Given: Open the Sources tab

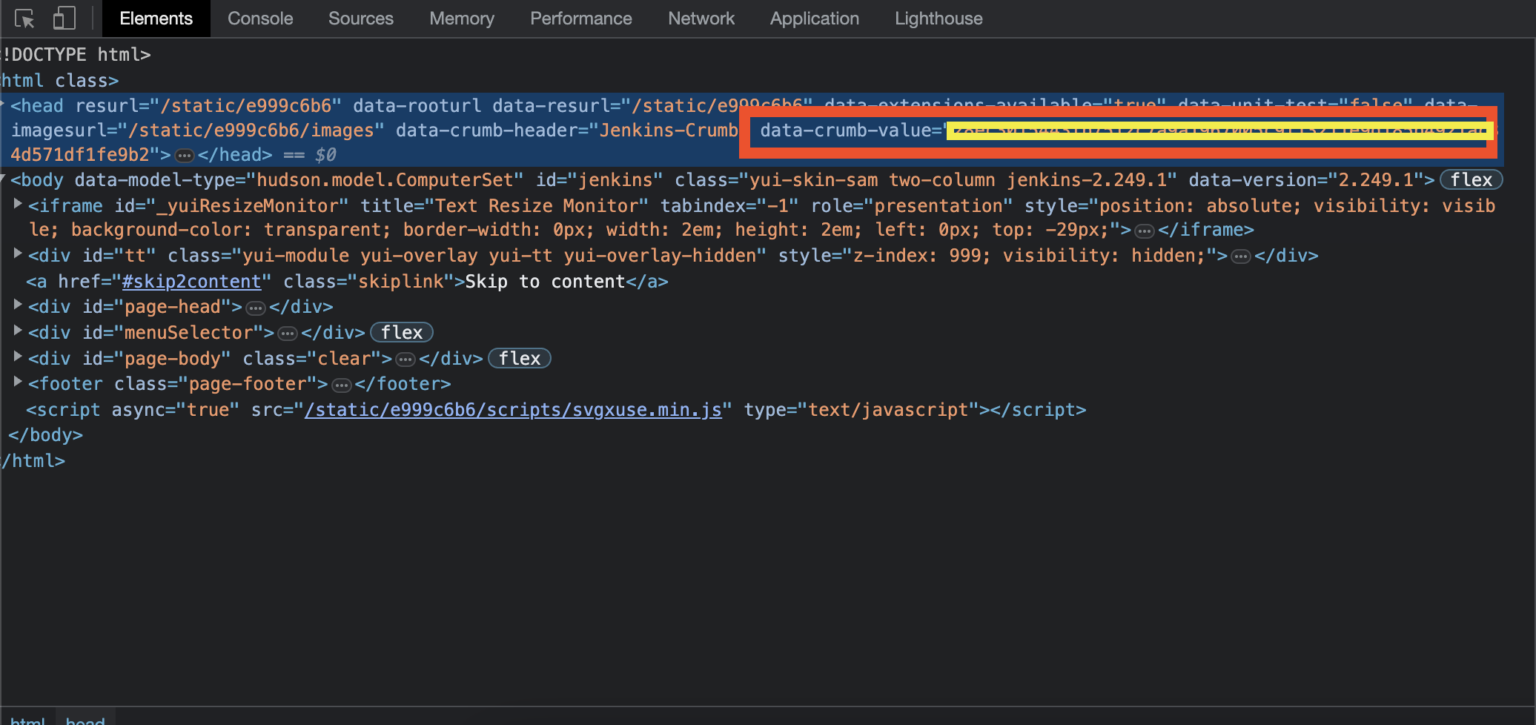Looking at the screenshot, I should [x=361, y=19].
